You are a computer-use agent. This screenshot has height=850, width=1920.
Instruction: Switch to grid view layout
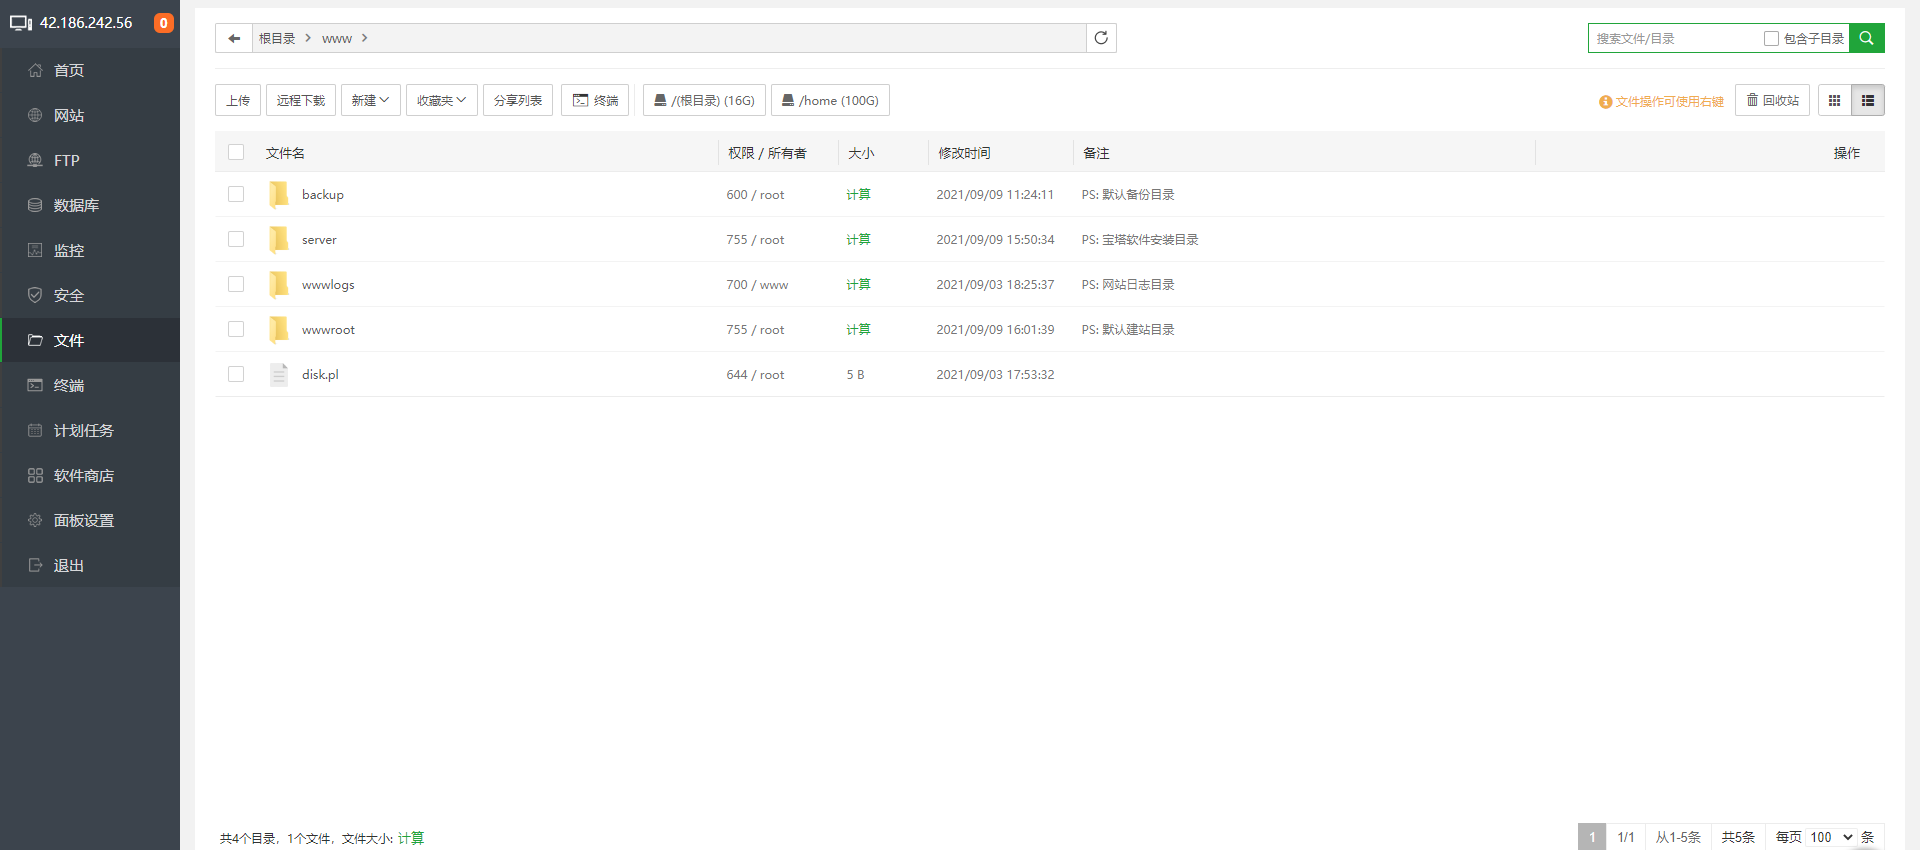tap(1834, 100)
